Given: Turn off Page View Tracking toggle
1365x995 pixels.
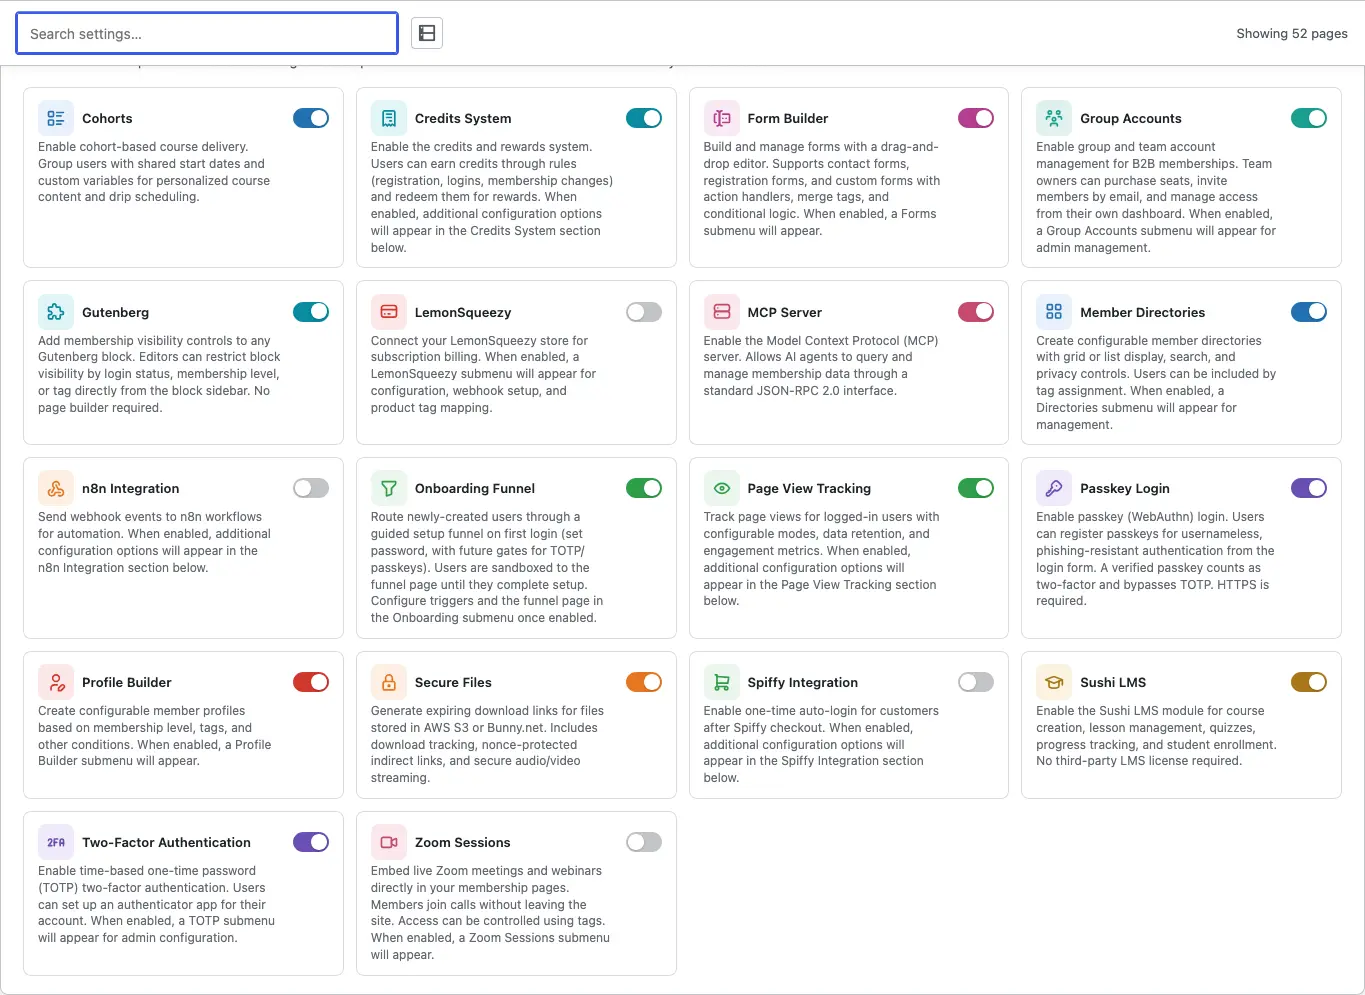Looking at the screenshot, I should tap(976, 488).
